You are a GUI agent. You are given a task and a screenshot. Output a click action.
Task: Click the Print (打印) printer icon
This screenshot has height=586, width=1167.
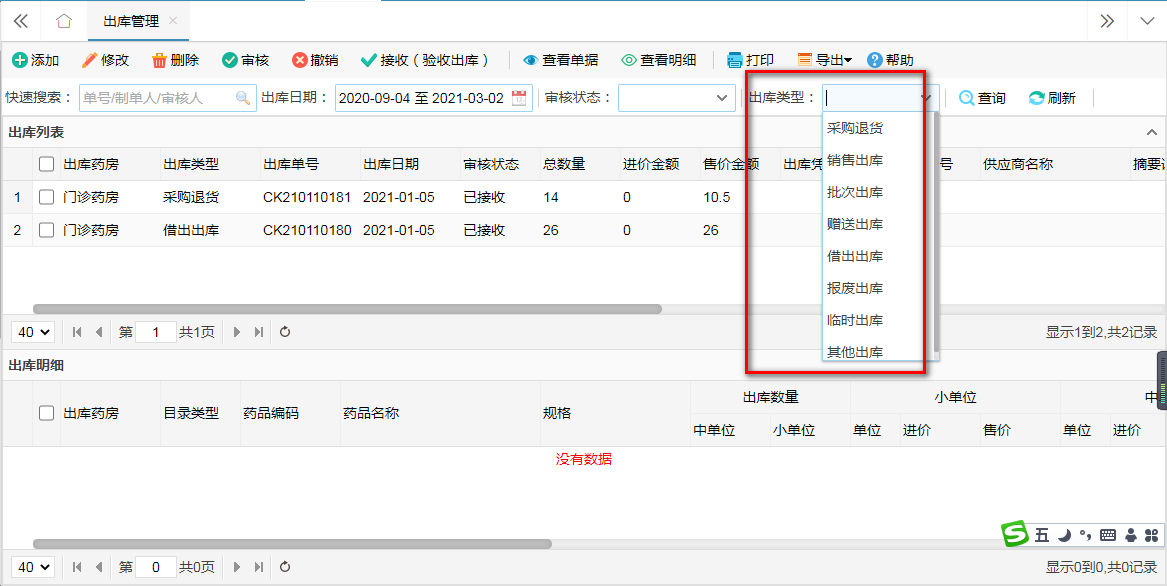pyautogui.click(x=735, y=60)
